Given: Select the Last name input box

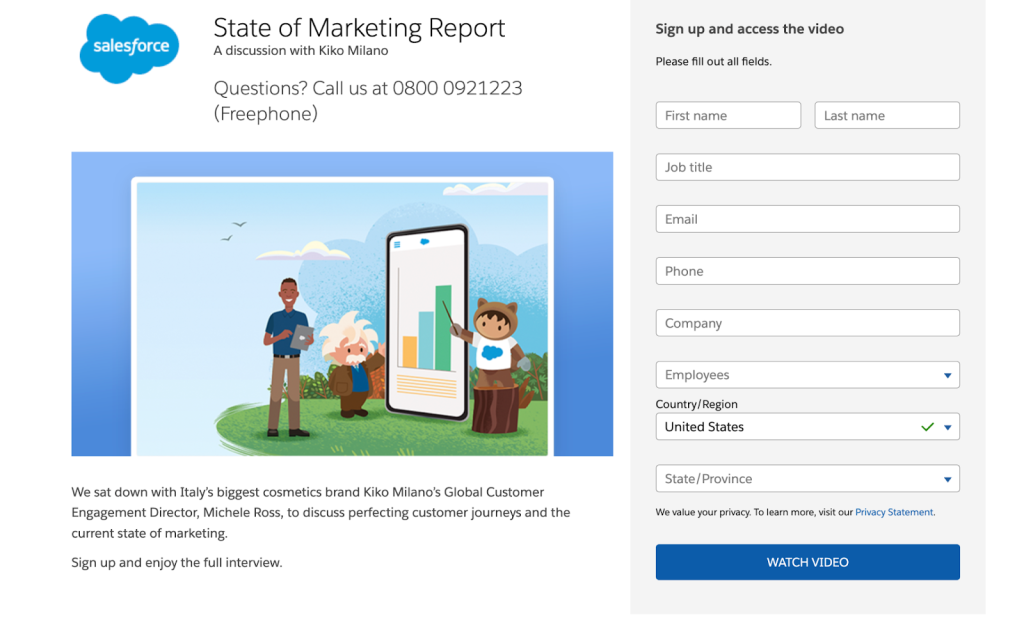Looking at the screenshot, I should 887,115.
